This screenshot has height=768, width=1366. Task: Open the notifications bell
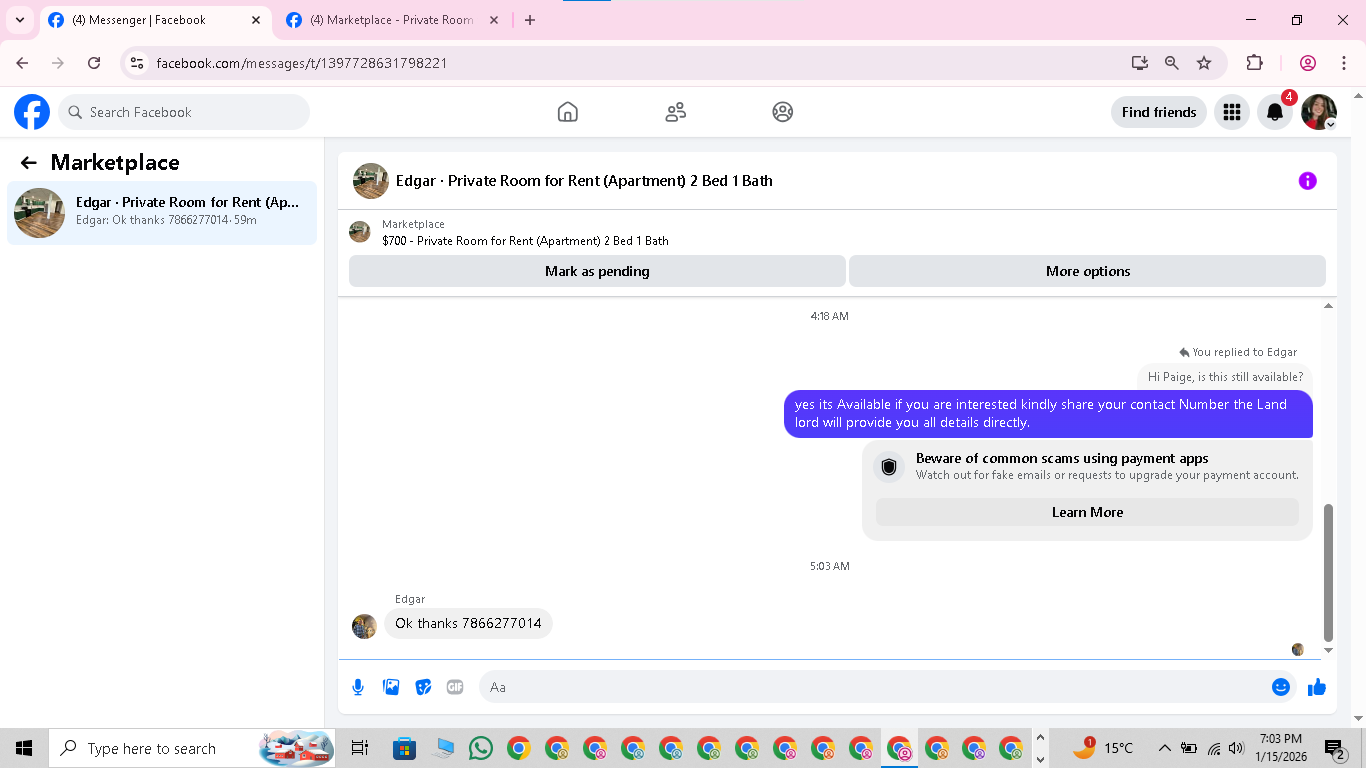1275,112
